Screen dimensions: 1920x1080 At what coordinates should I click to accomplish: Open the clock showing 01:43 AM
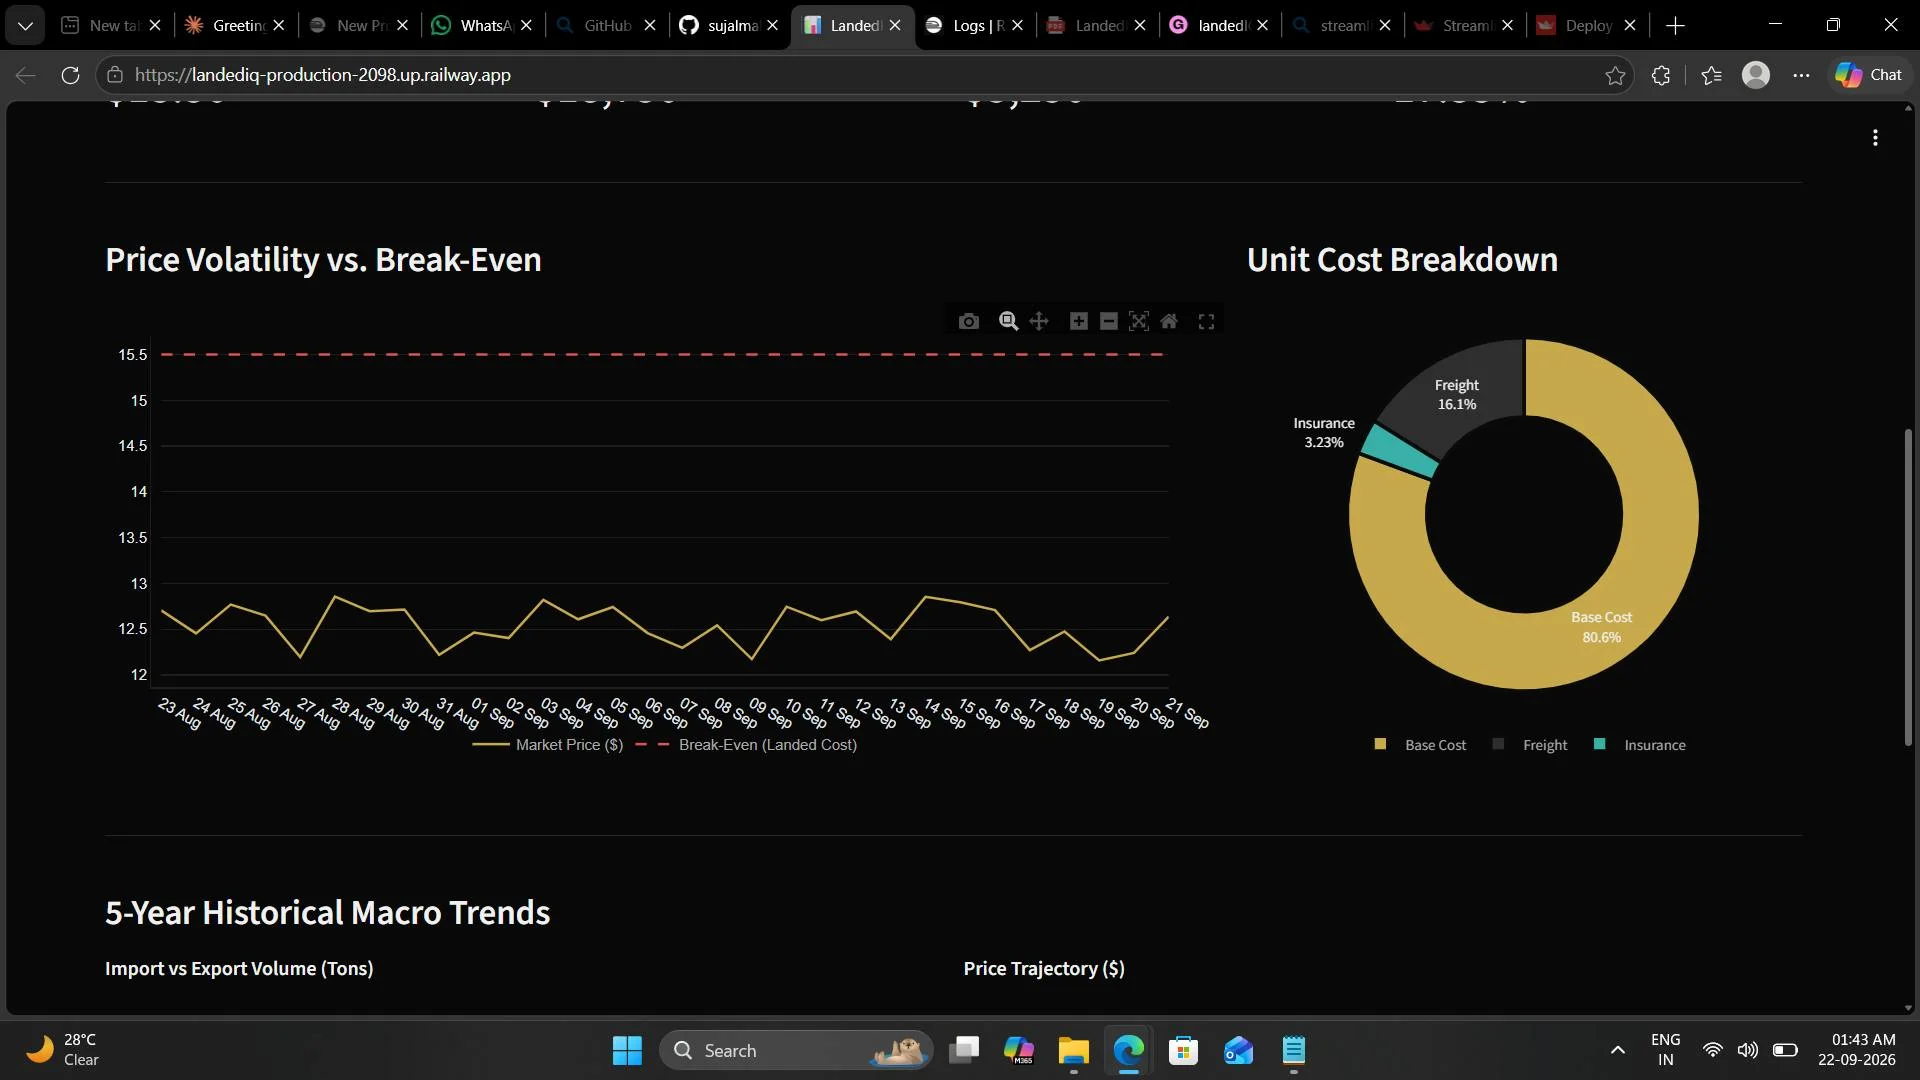click(x=1857, y=1050)
